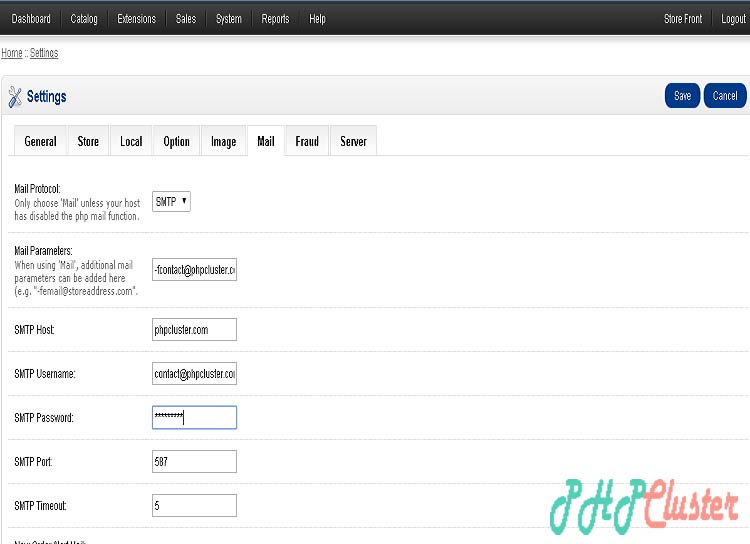Click the Settings page heading

tap(46, 97)
